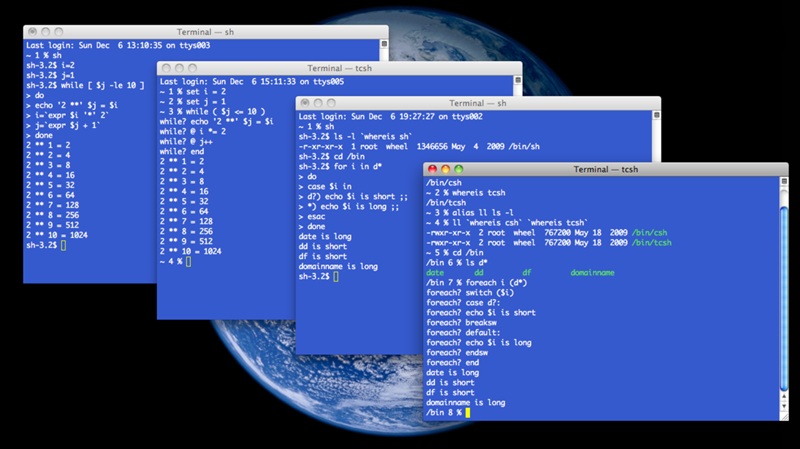The height and width of the screenshot is (449, 800).
Task: Click the cursor after the sh-3.2$ prompt in ttys002 window
Action: tap(335, 277)
